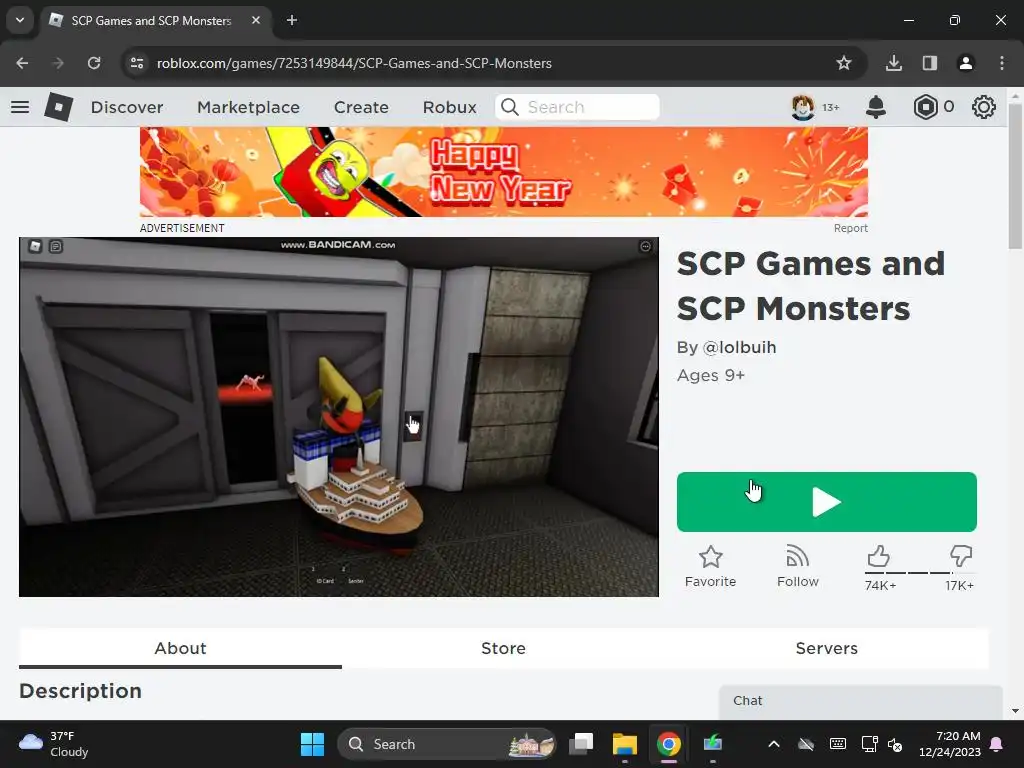
Task: Show hidden system tray icons
Action: coord(774,744)
